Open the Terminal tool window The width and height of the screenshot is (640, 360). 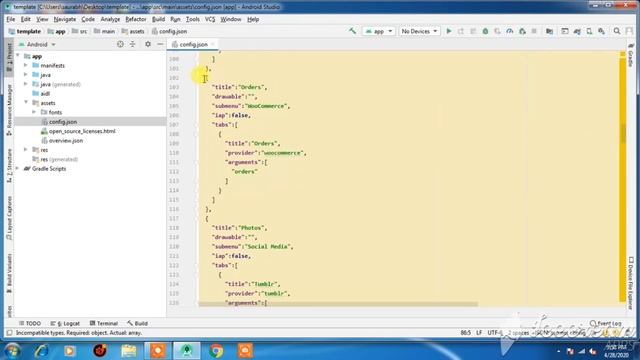tap(104, 323)
